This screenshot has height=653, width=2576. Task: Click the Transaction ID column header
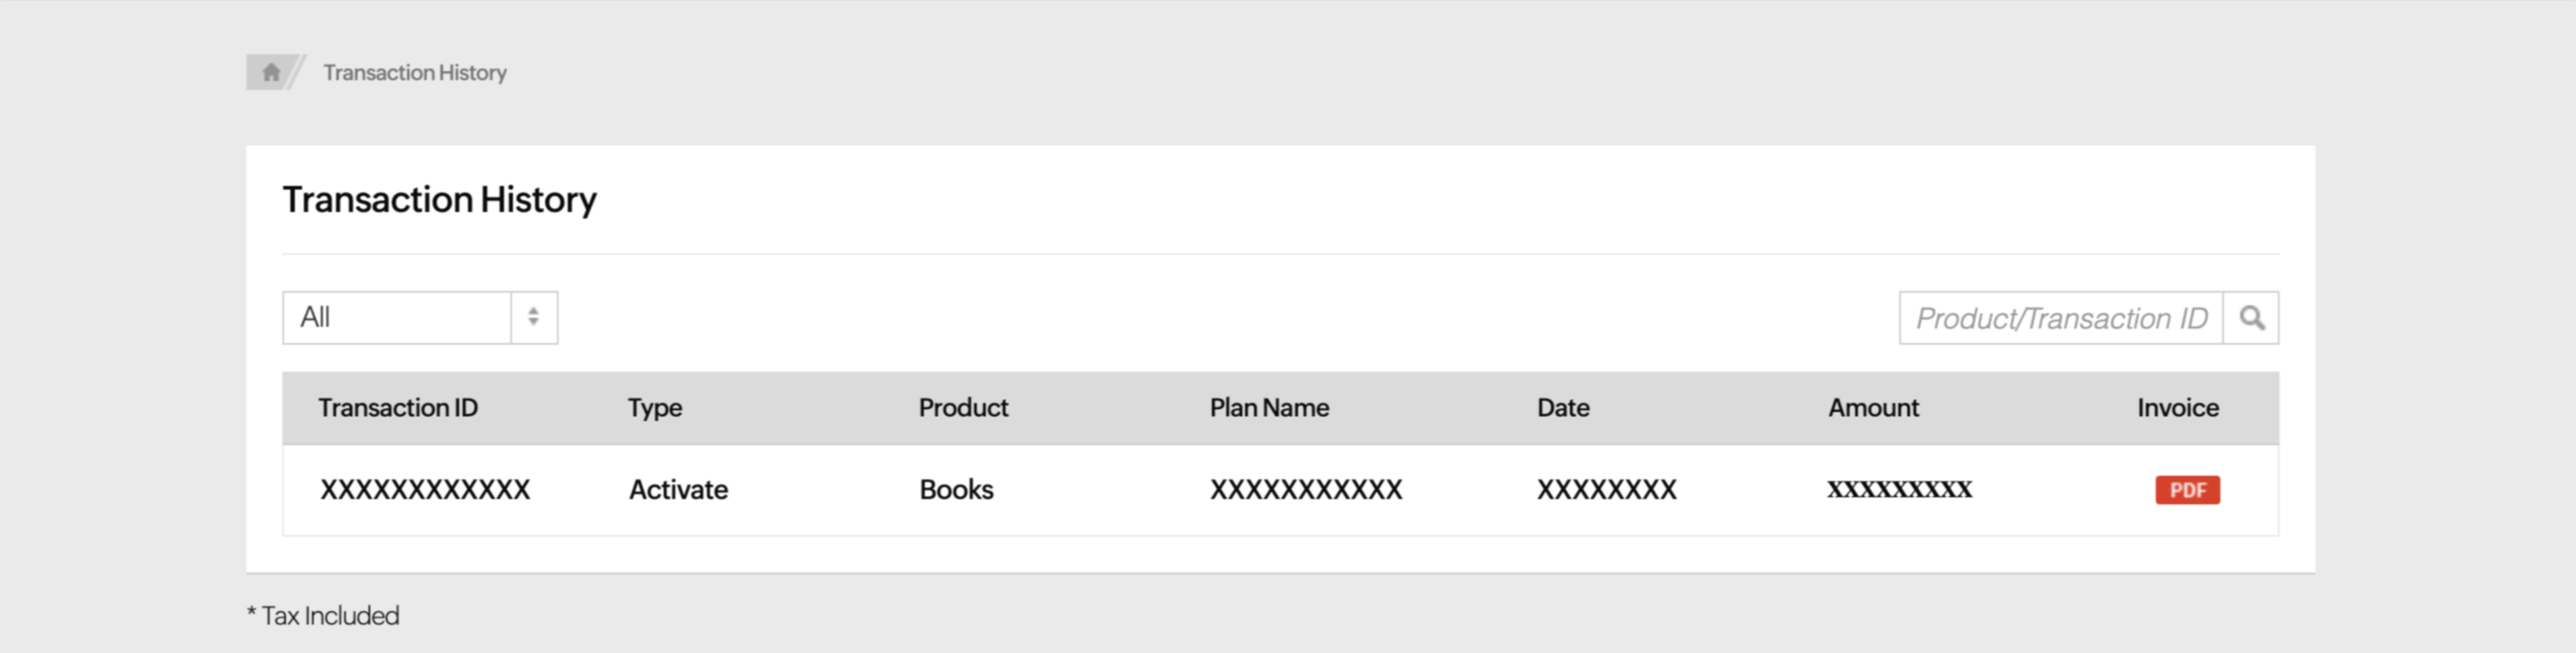pos(398,408)
